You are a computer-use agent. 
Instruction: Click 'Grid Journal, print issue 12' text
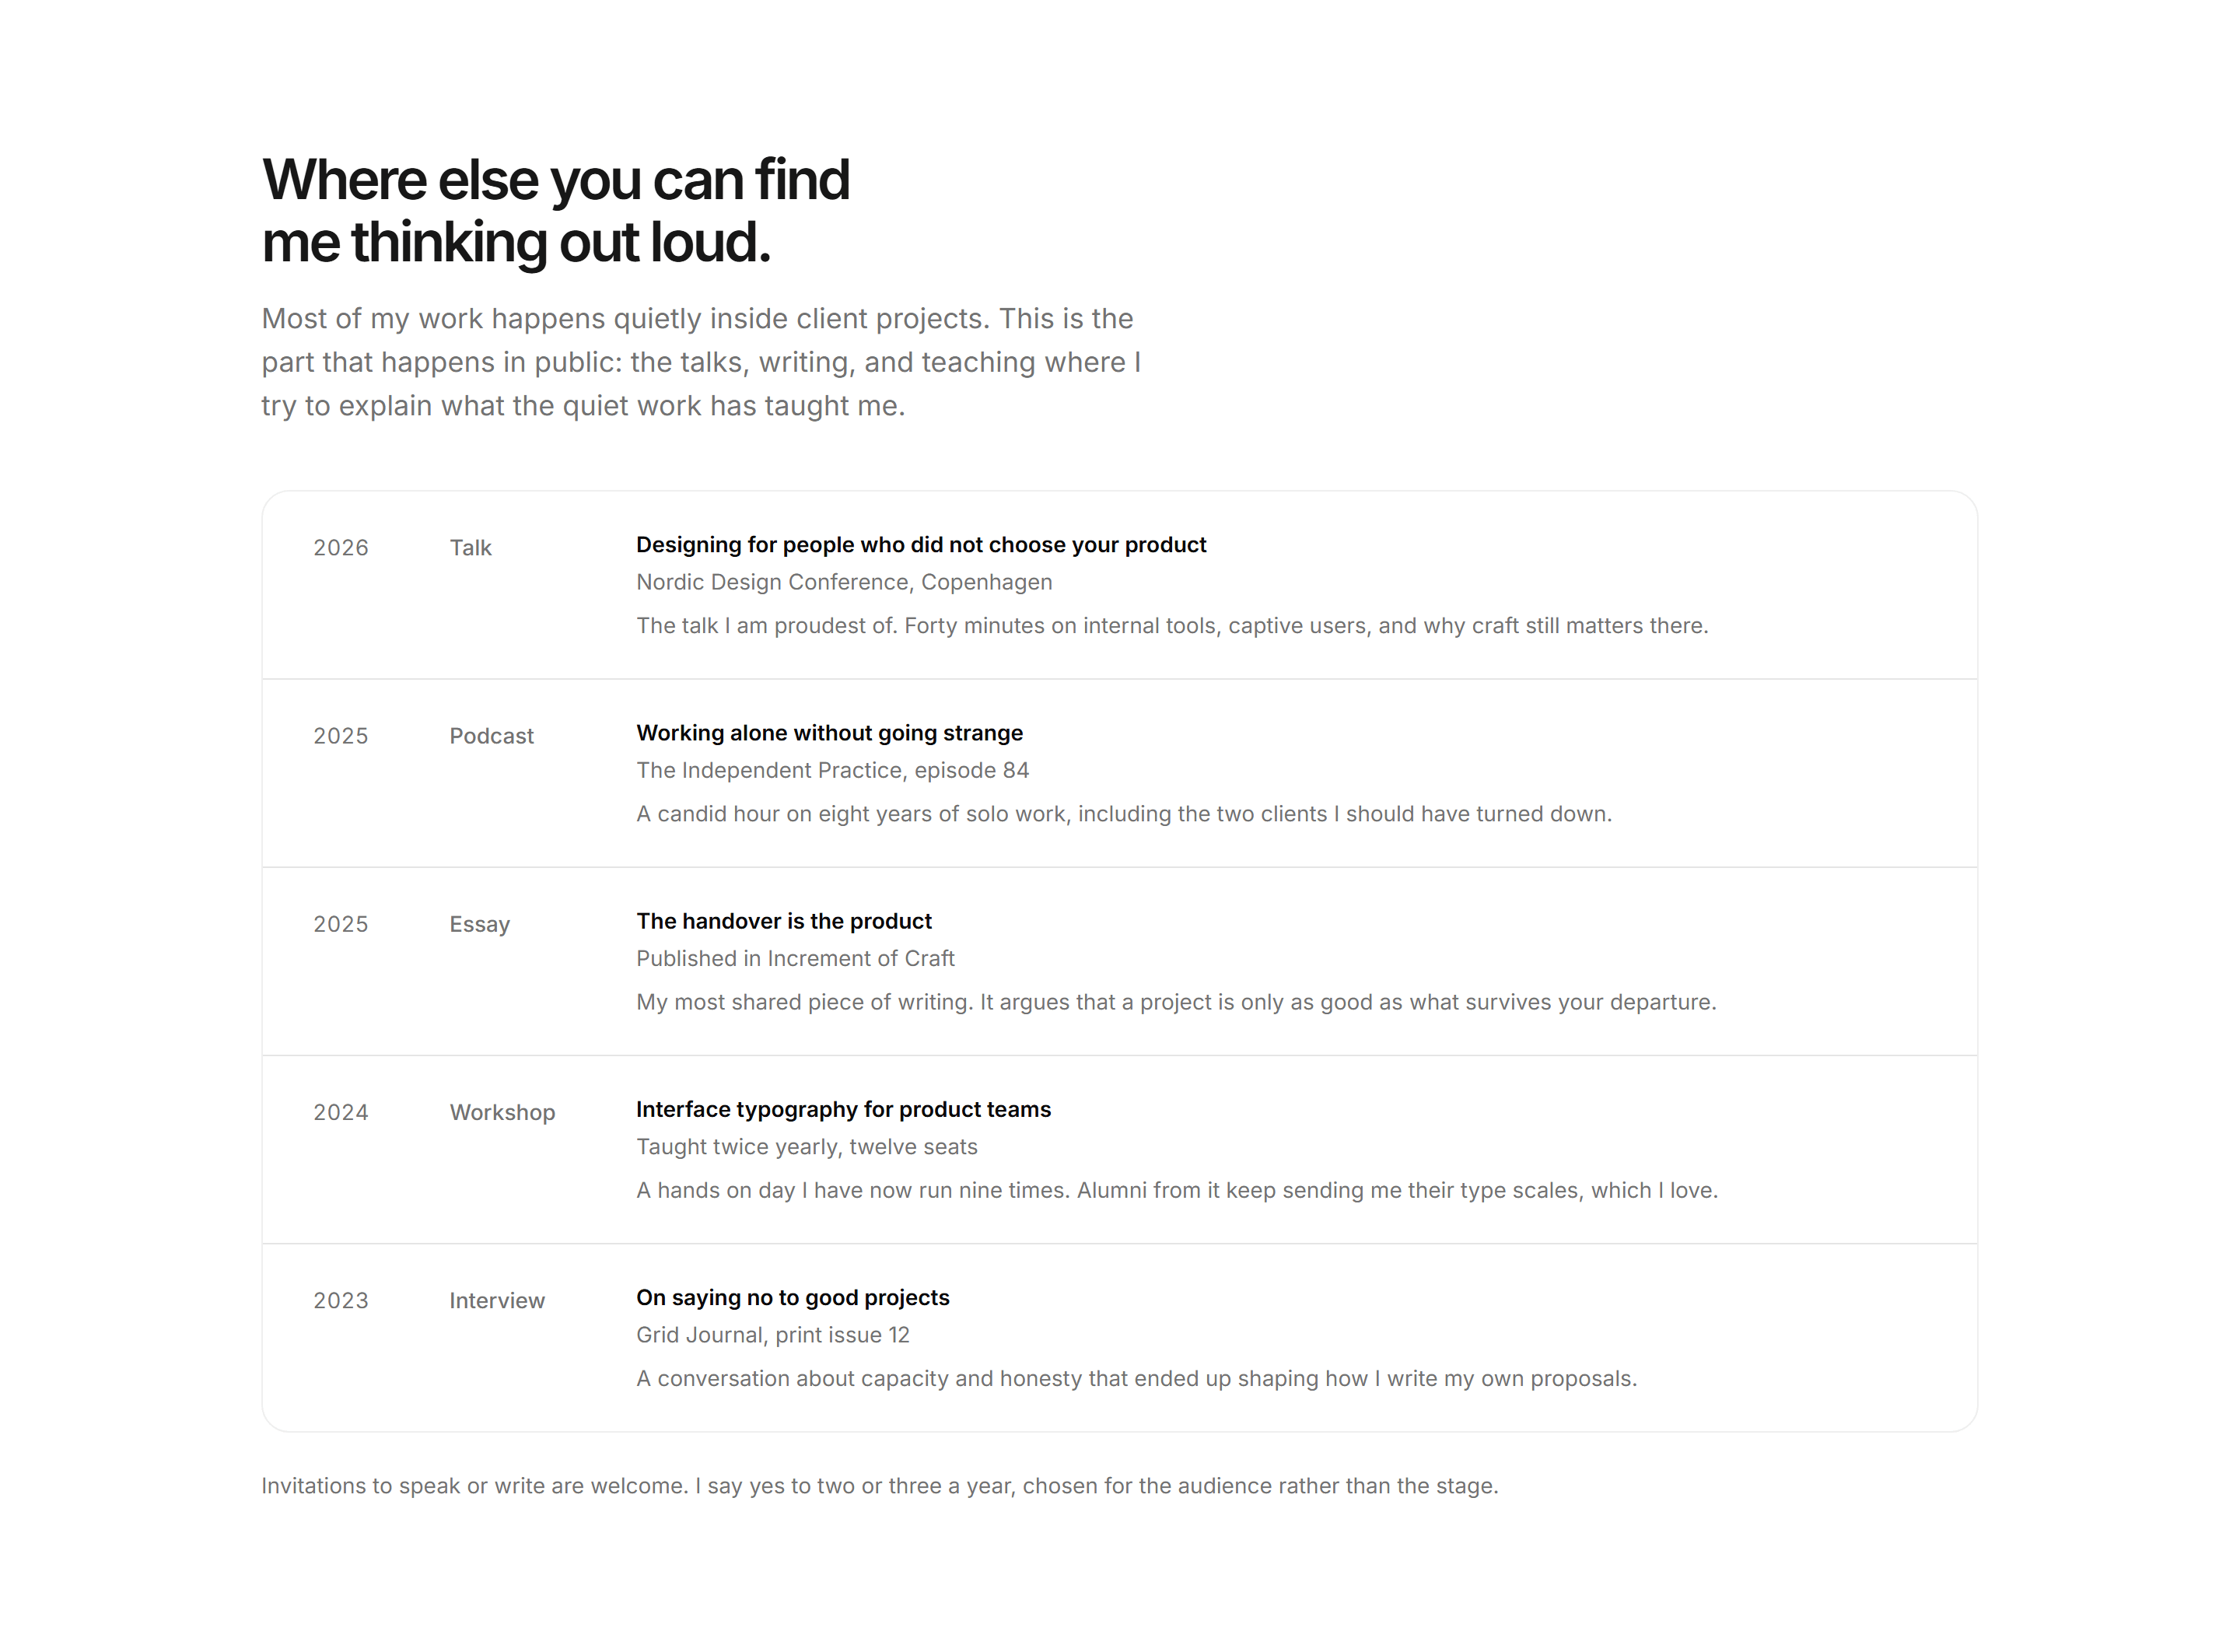[772, 1335]
